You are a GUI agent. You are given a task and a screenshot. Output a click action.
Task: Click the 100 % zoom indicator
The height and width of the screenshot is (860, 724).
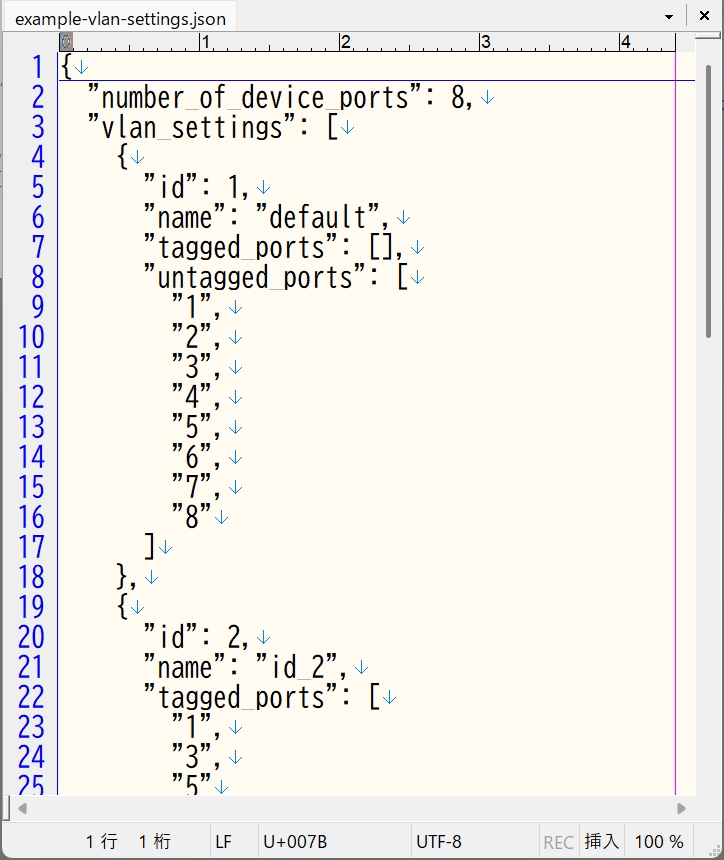(659, 842)
